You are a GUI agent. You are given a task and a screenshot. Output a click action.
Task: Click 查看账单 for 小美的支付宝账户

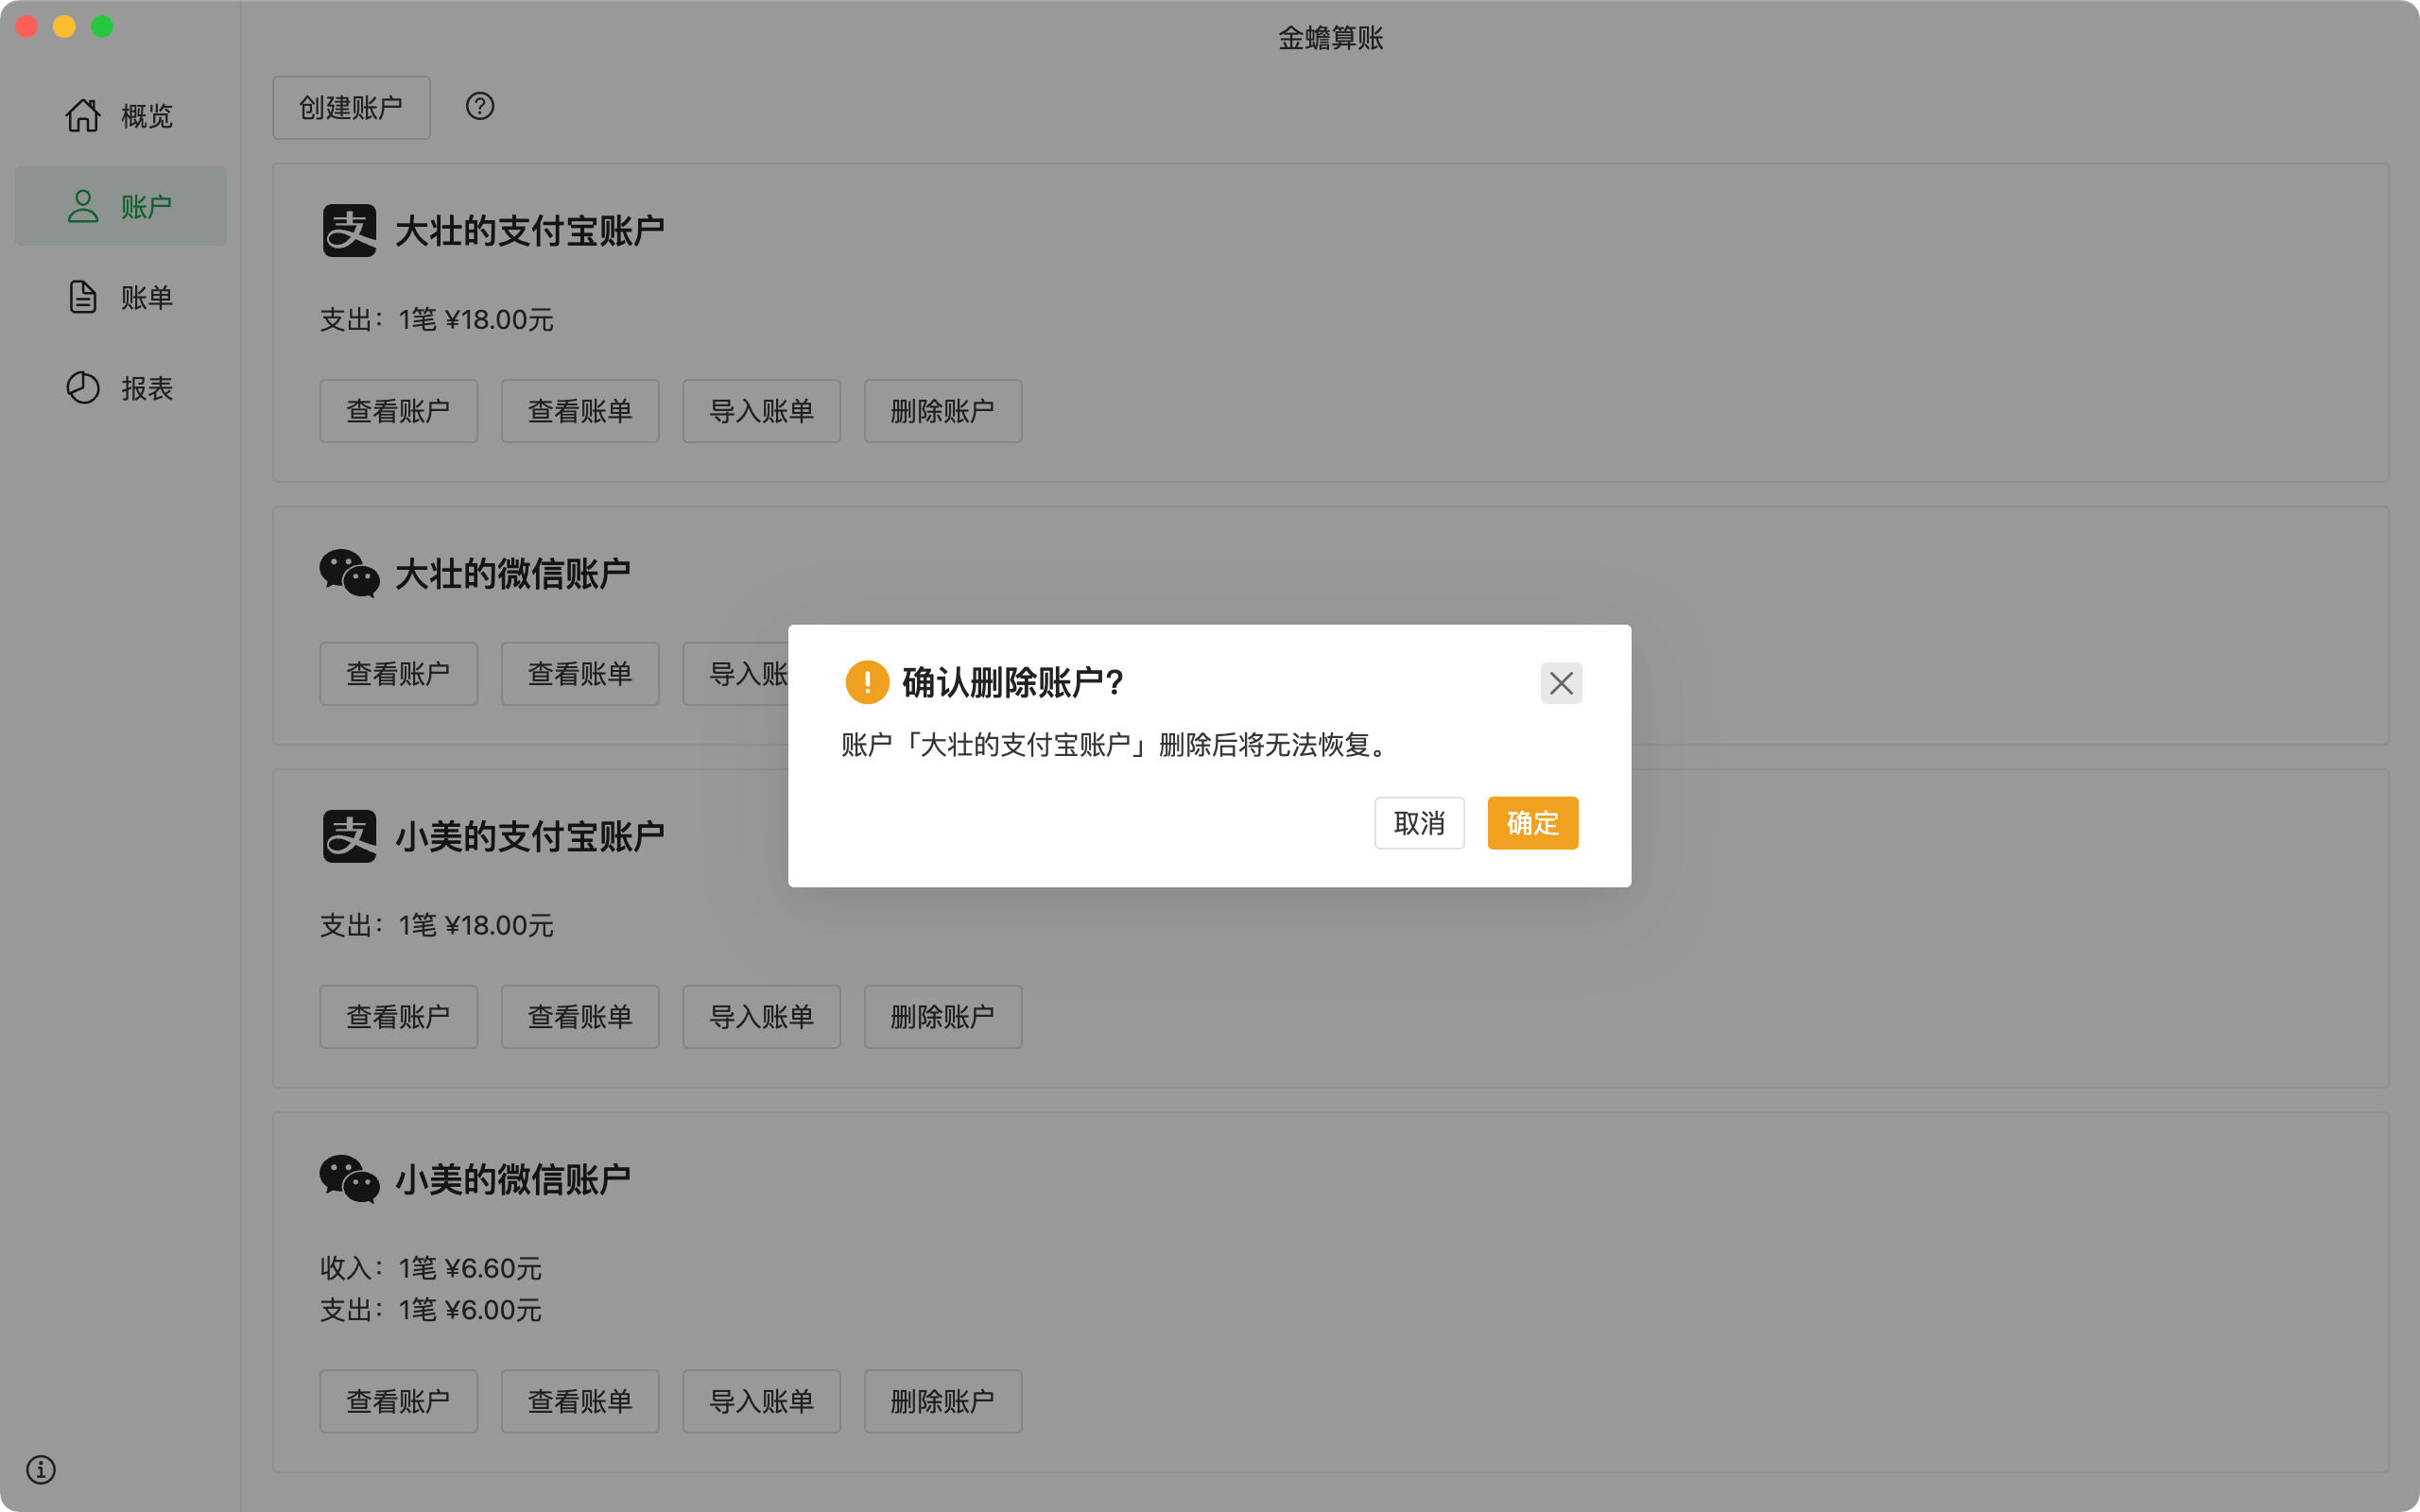pyautogui.click(x=580, y=1017)
